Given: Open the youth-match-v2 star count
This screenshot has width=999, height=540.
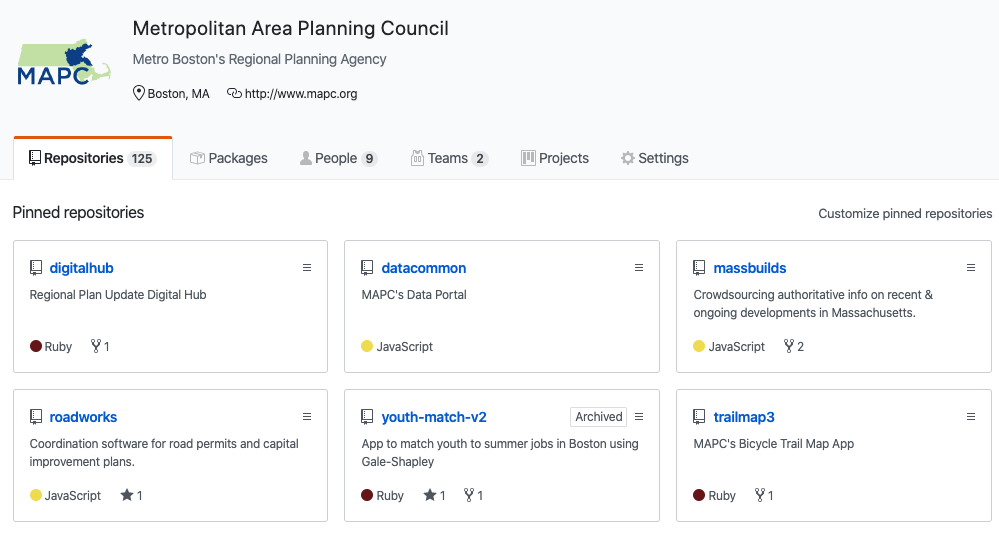Looking at the screenshot, I should point(435,495).
